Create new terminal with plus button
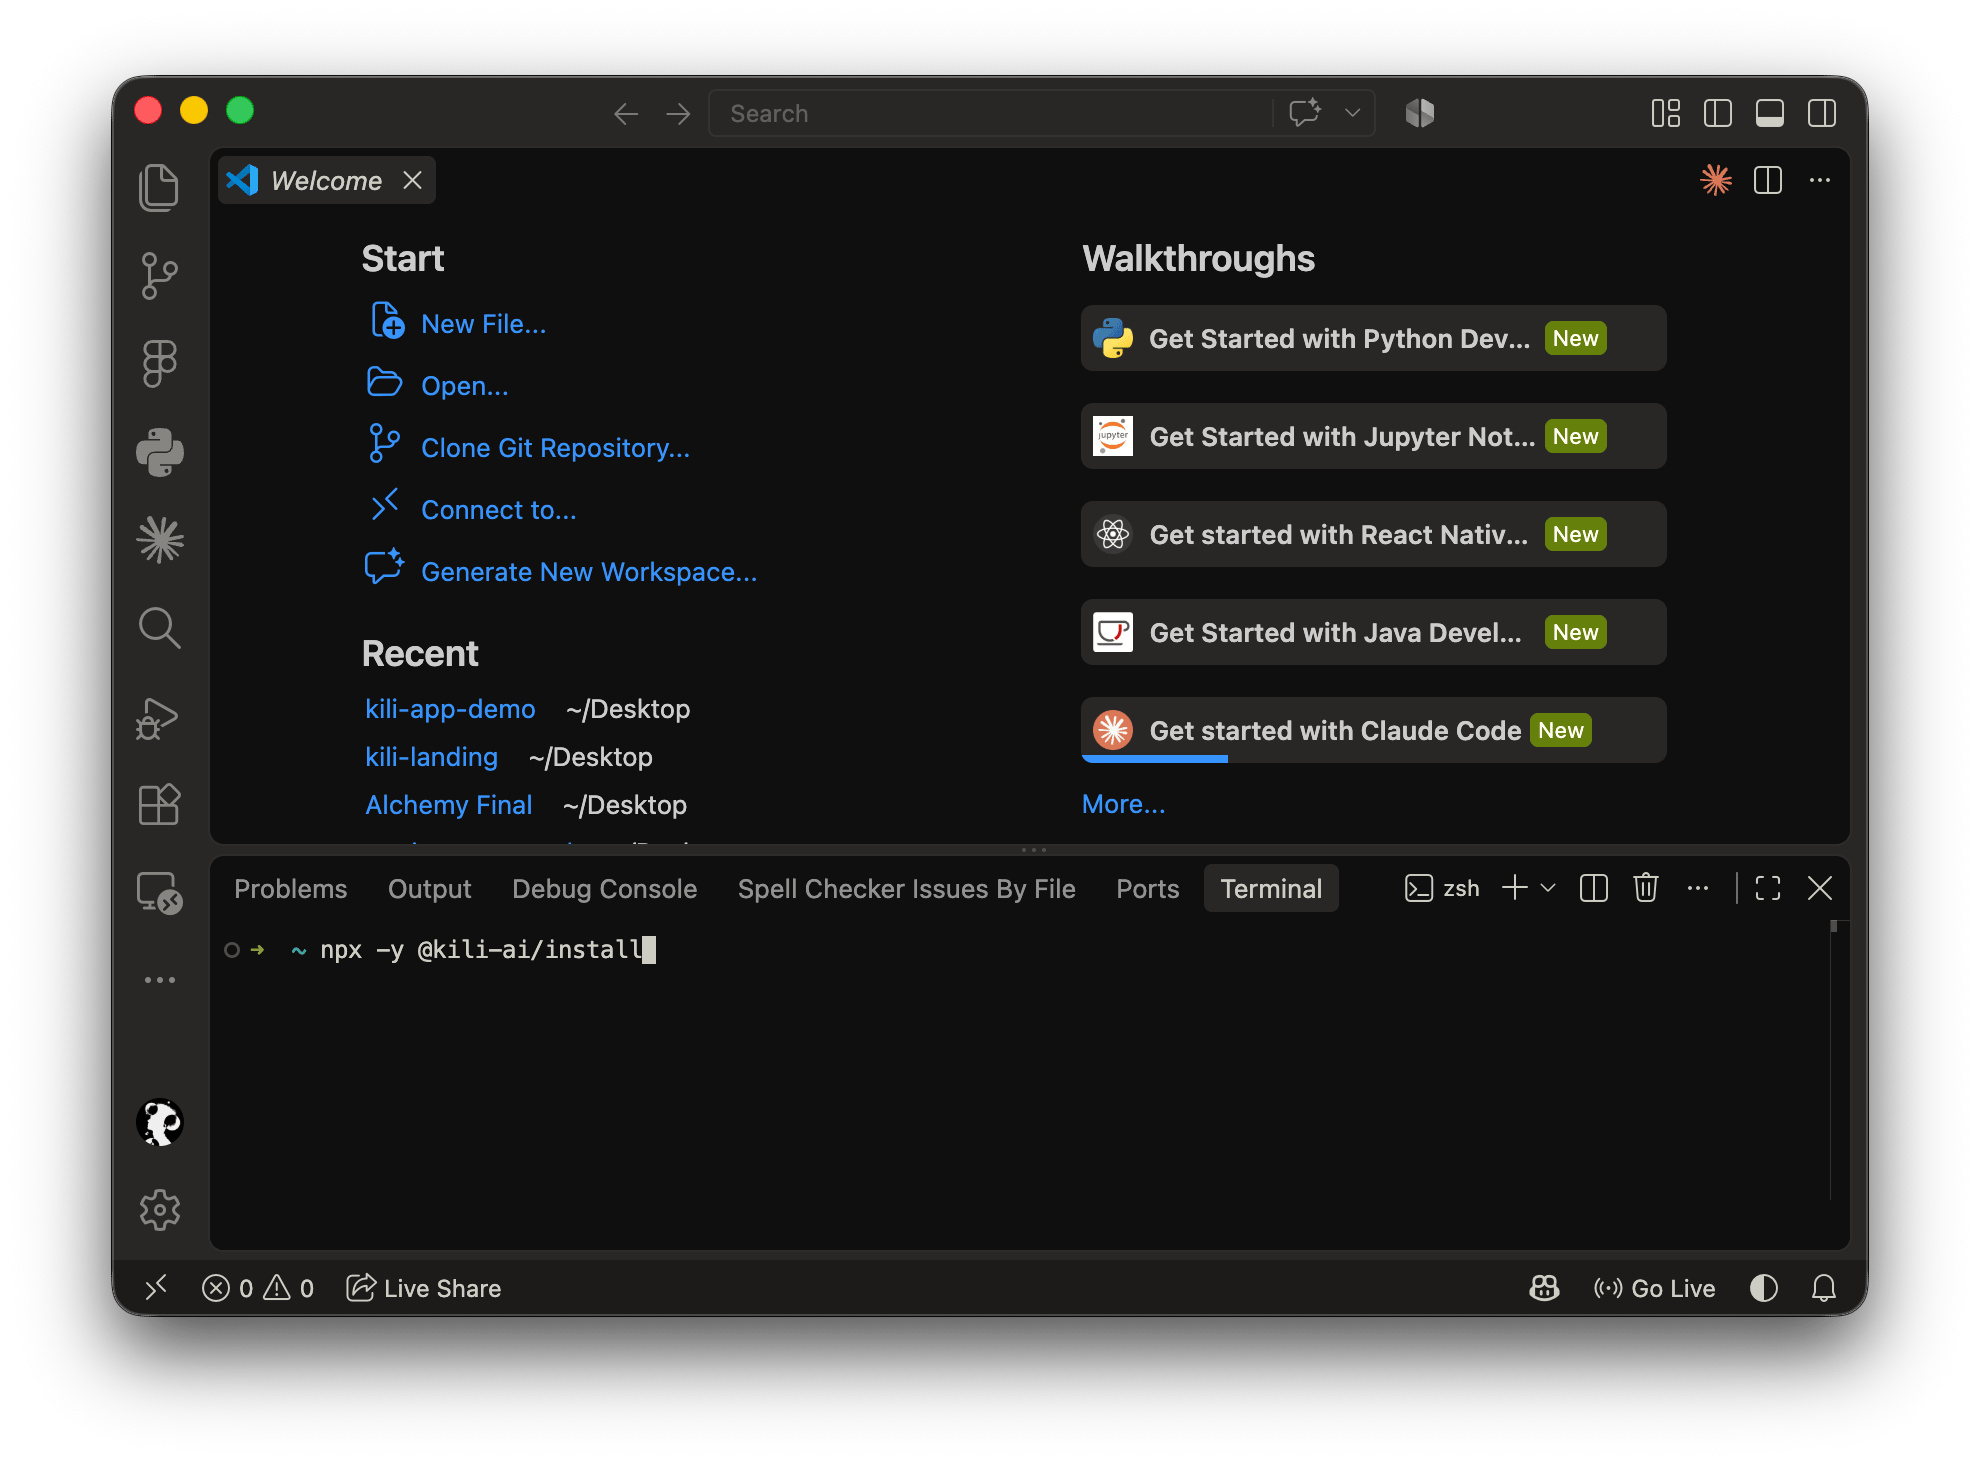Screen dimensions: 1980x1464 click(1515, 888)
